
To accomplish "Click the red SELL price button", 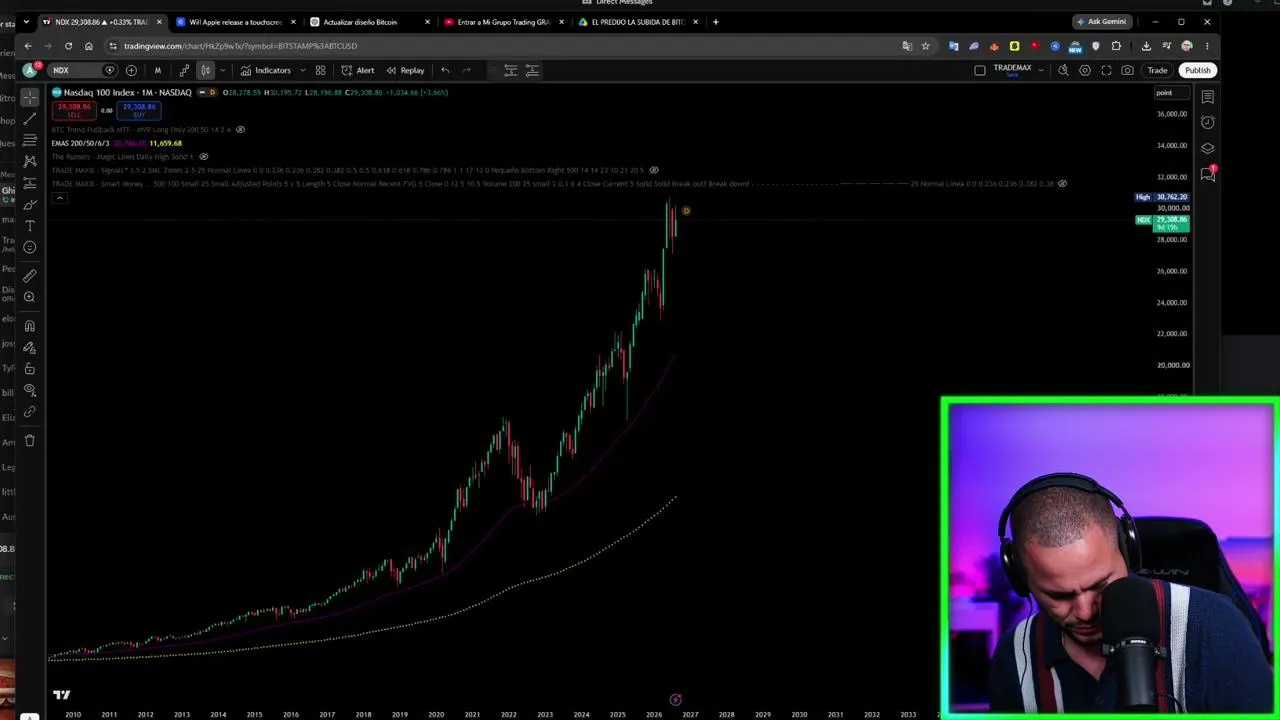I will click(x=74, y=110).
